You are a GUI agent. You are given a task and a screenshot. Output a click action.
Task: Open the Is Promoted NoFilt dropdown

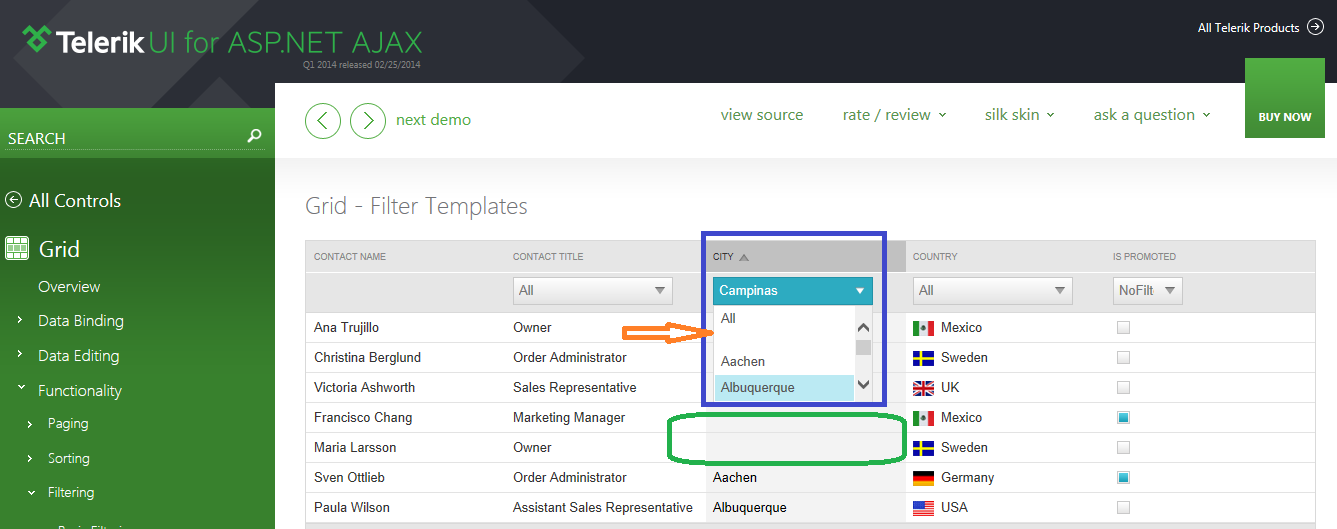tap(1148, 291)
